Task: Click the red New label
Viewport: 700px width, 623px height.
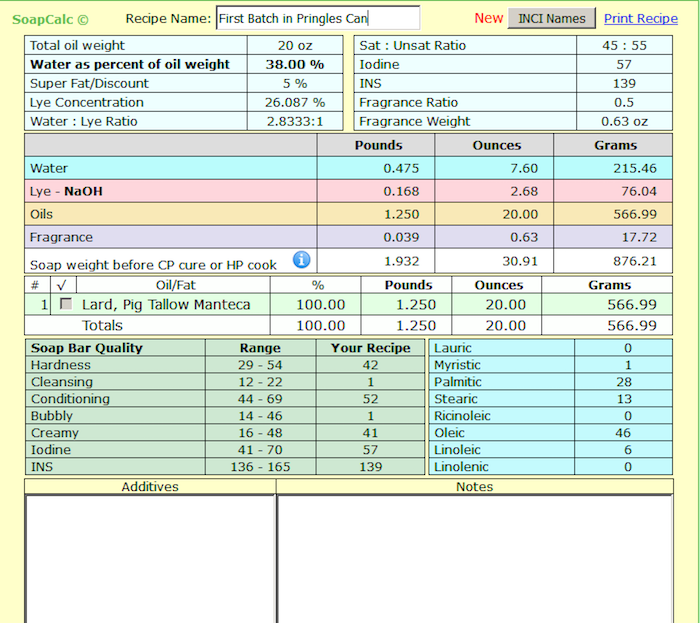Action: tap(489, 18)
